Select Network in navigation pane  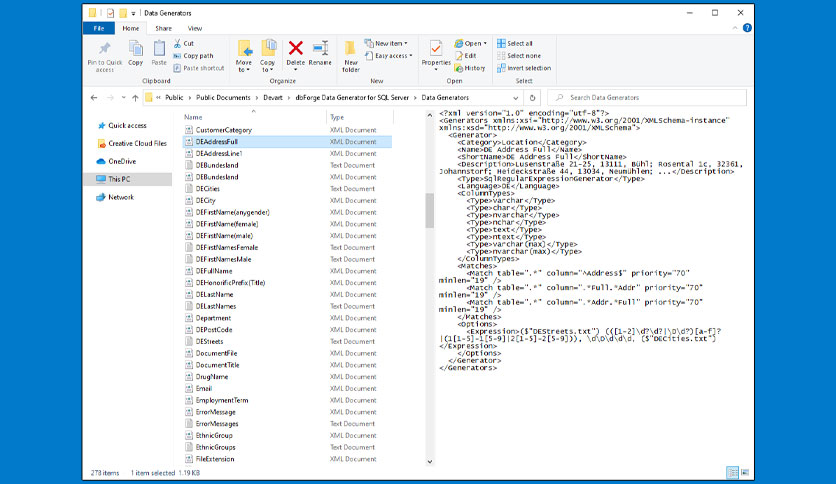(x=115, y=197)
